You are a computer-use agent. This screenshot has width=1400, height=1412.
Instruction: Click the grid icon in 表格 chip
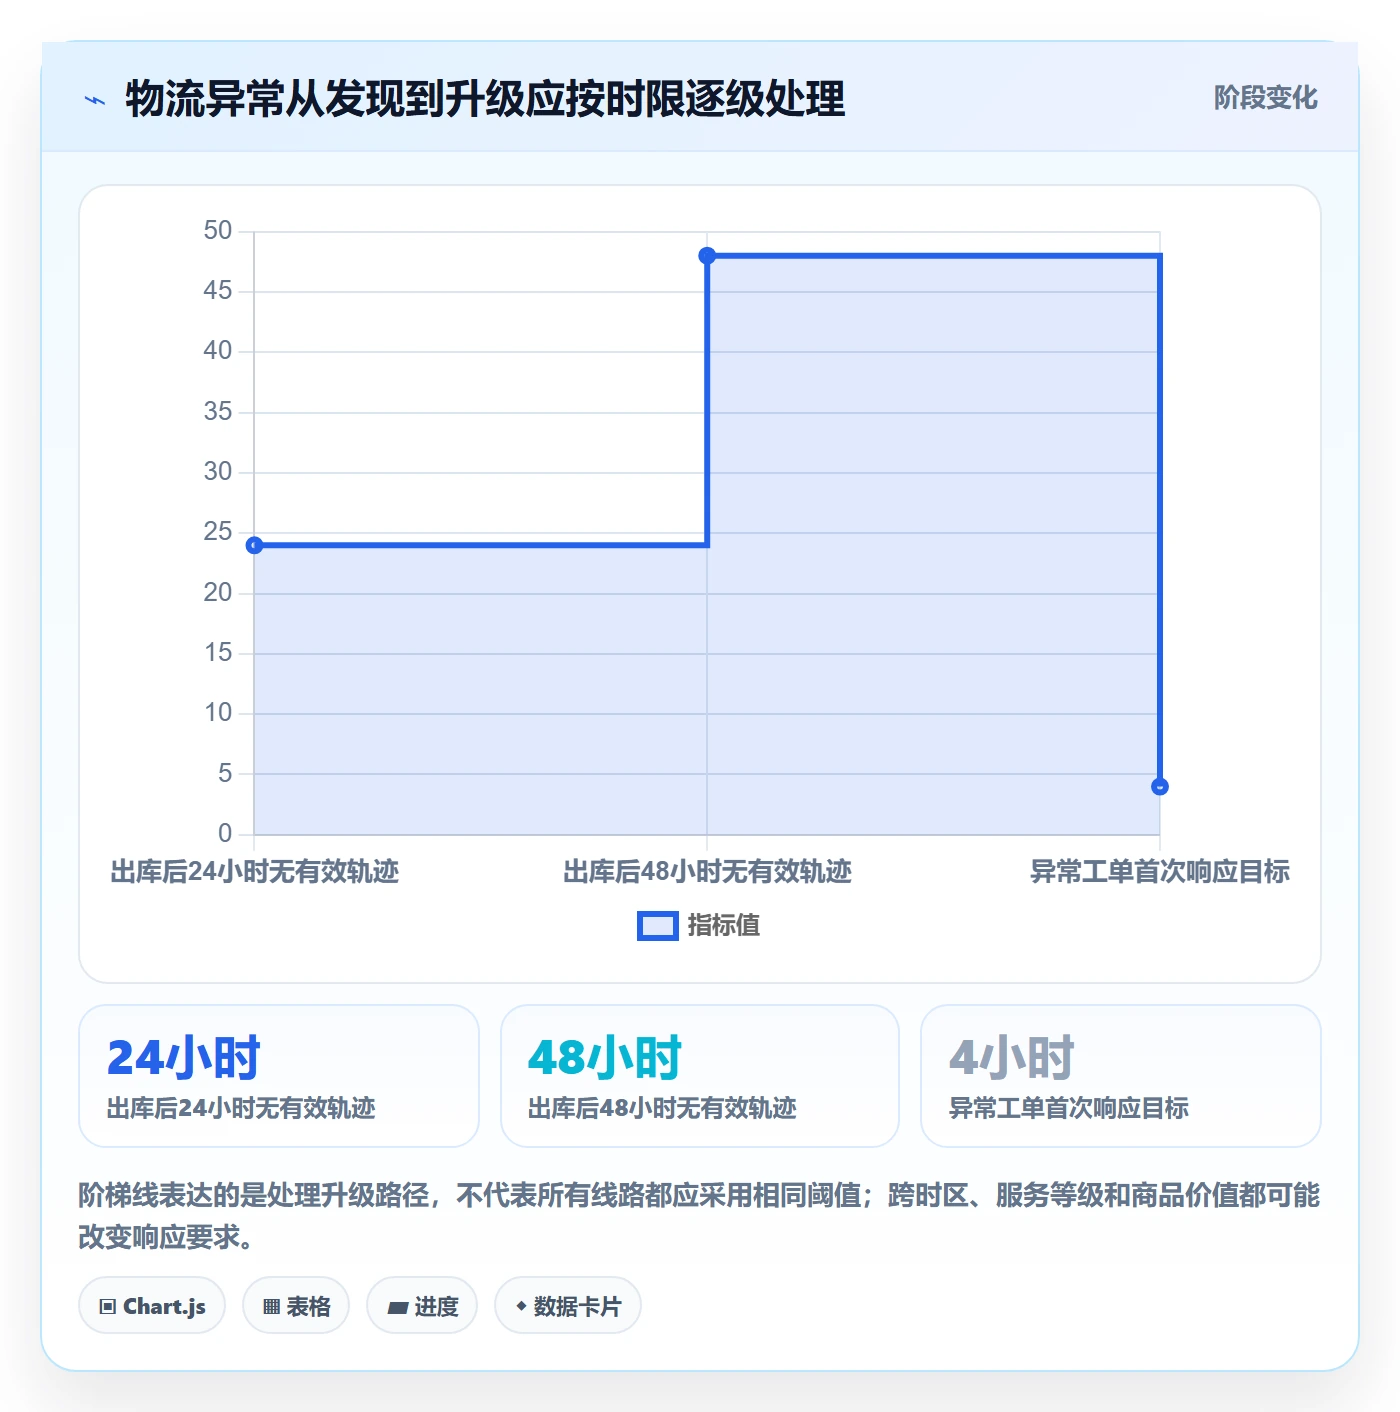point(271,1307)
